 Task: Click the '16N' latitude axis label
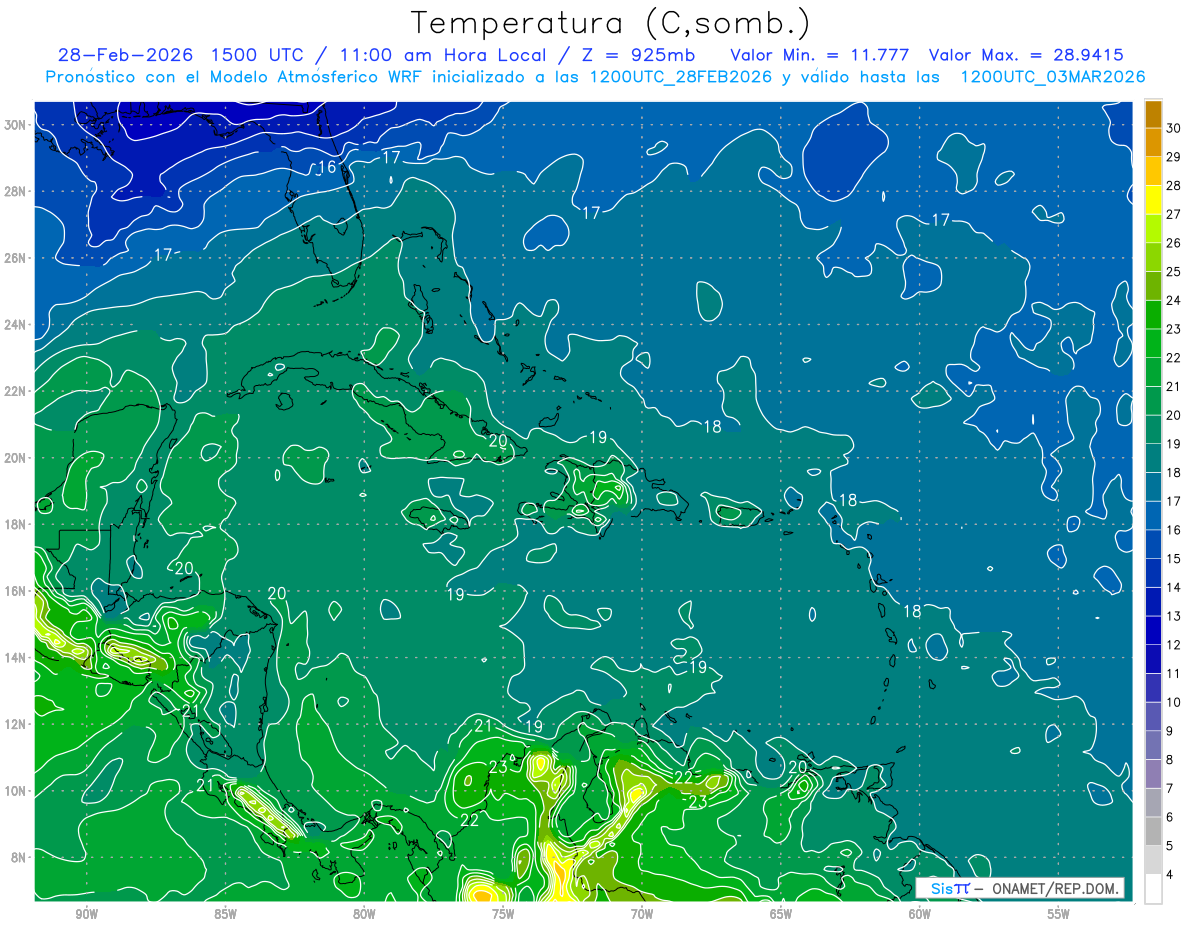16,591
